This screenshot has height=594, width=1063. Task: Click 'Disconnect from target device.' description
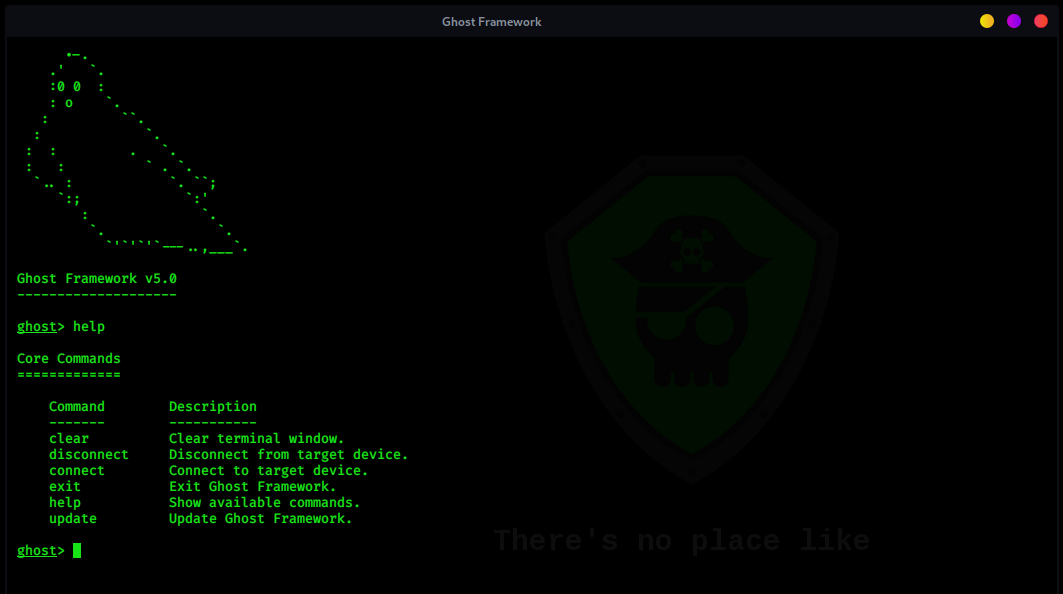tap(289, 454)
